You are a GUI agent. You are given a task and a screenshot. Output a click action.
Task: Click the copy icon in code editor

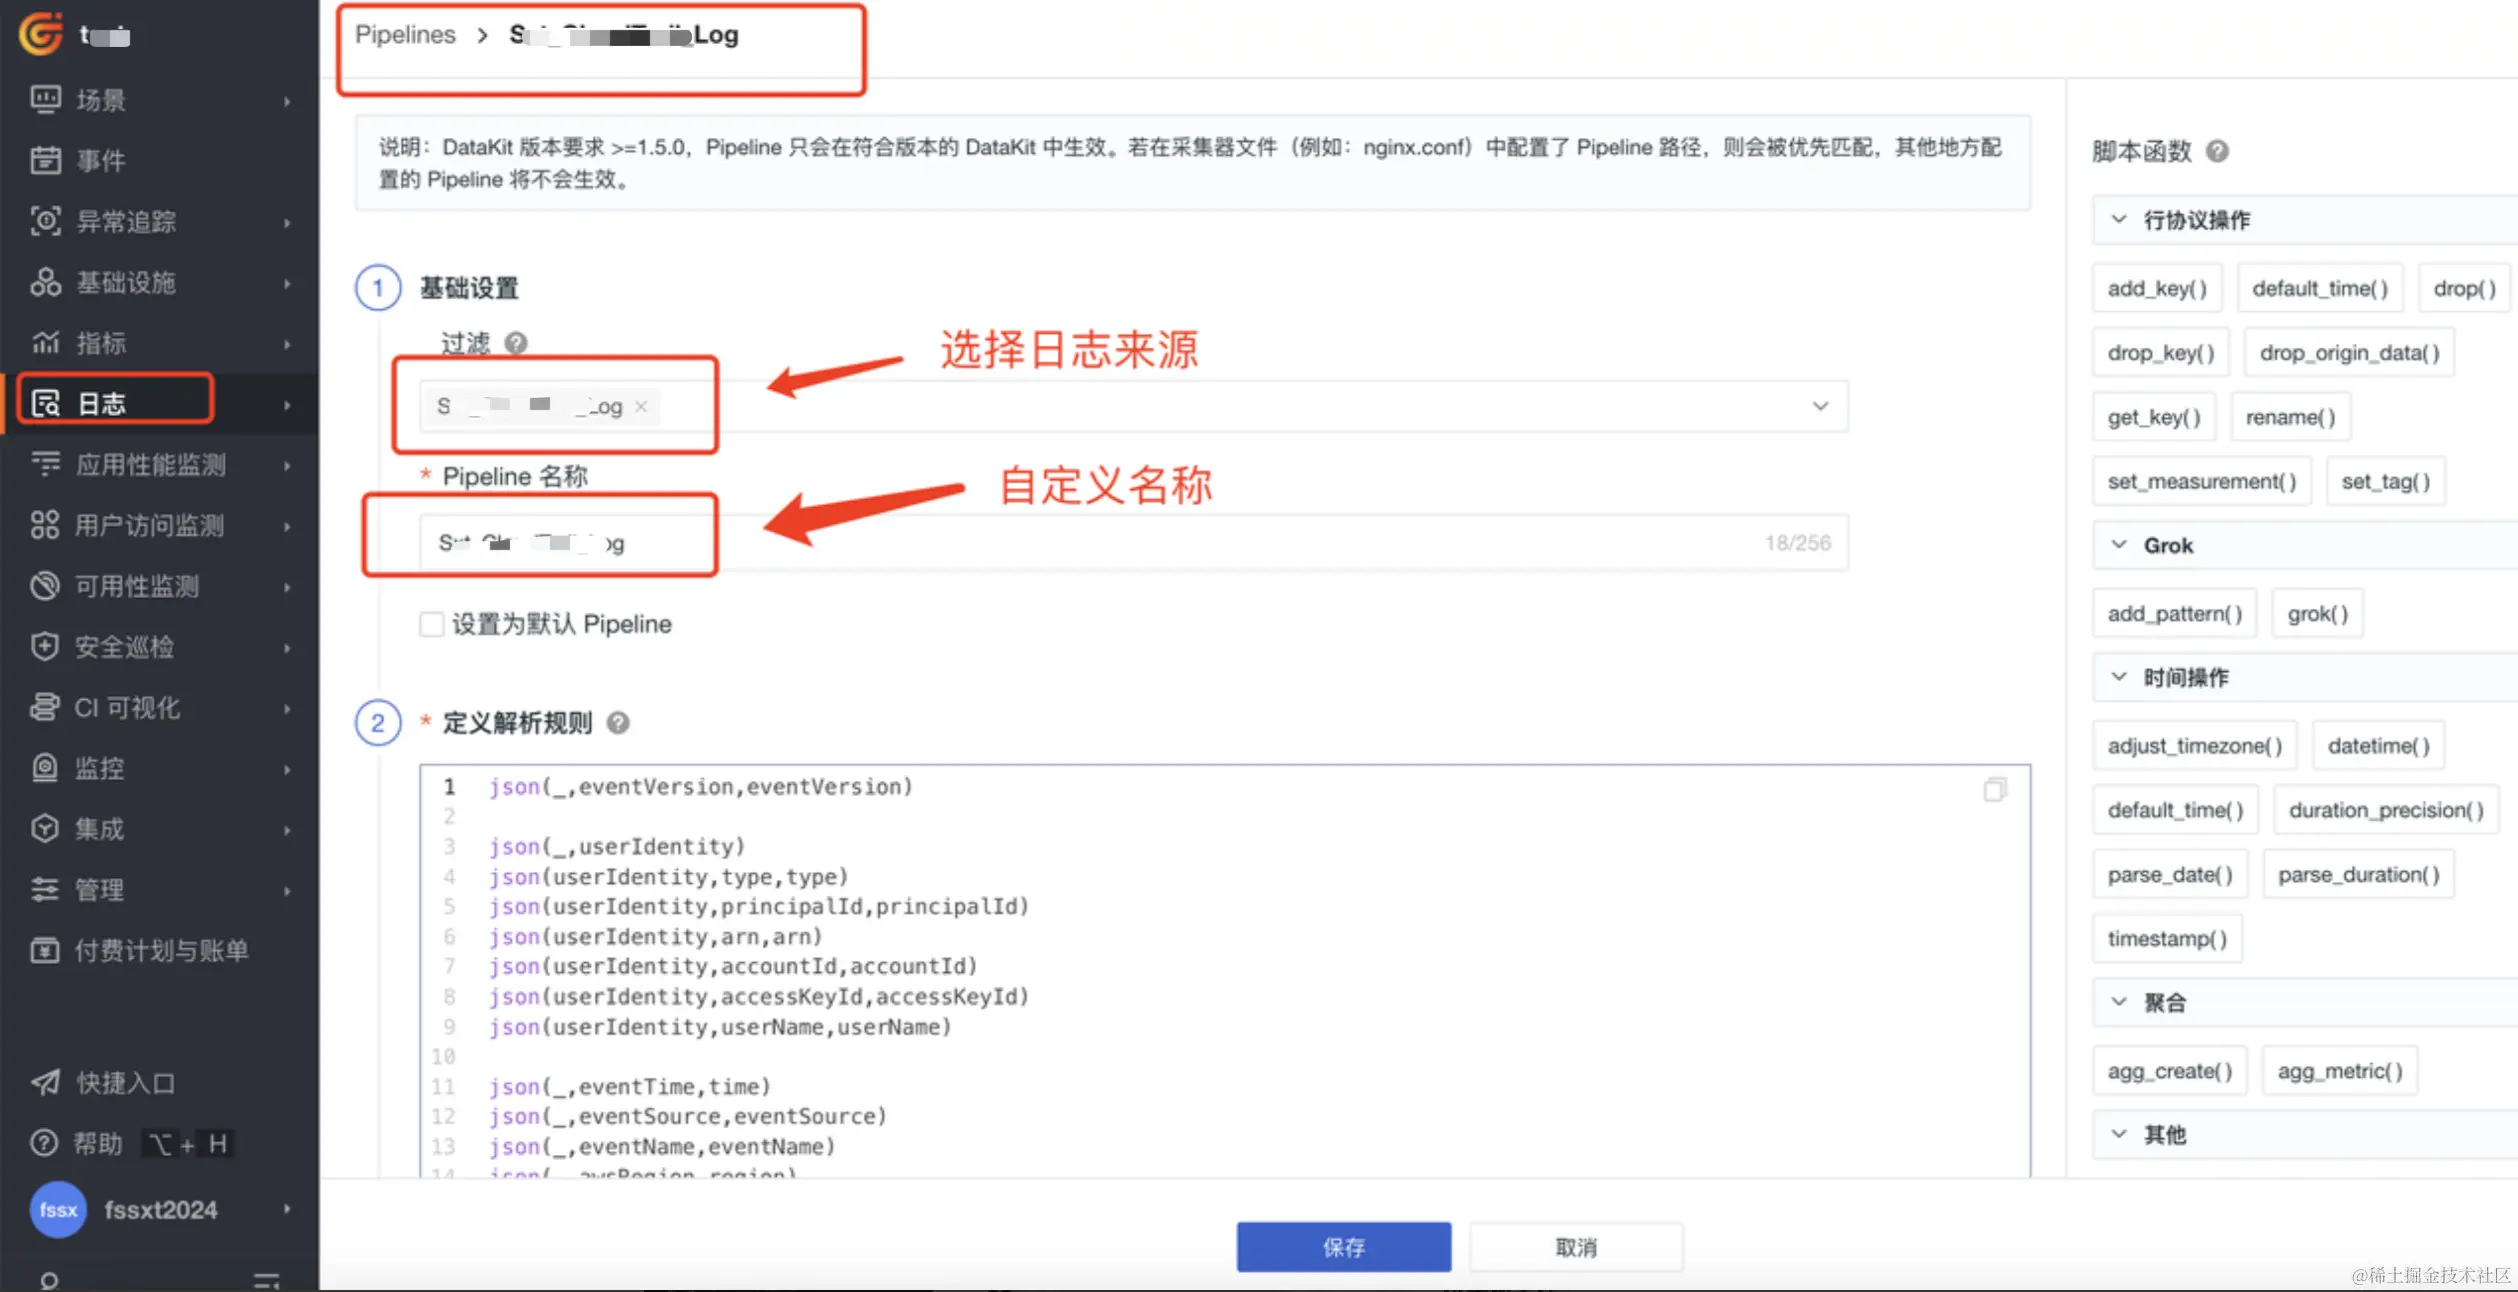(1994, 790)
